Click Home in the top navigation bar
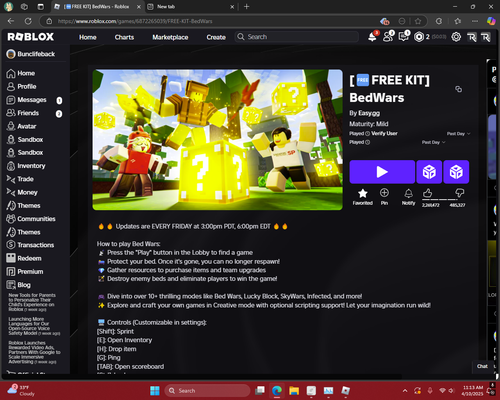 [x=88, y=37]
